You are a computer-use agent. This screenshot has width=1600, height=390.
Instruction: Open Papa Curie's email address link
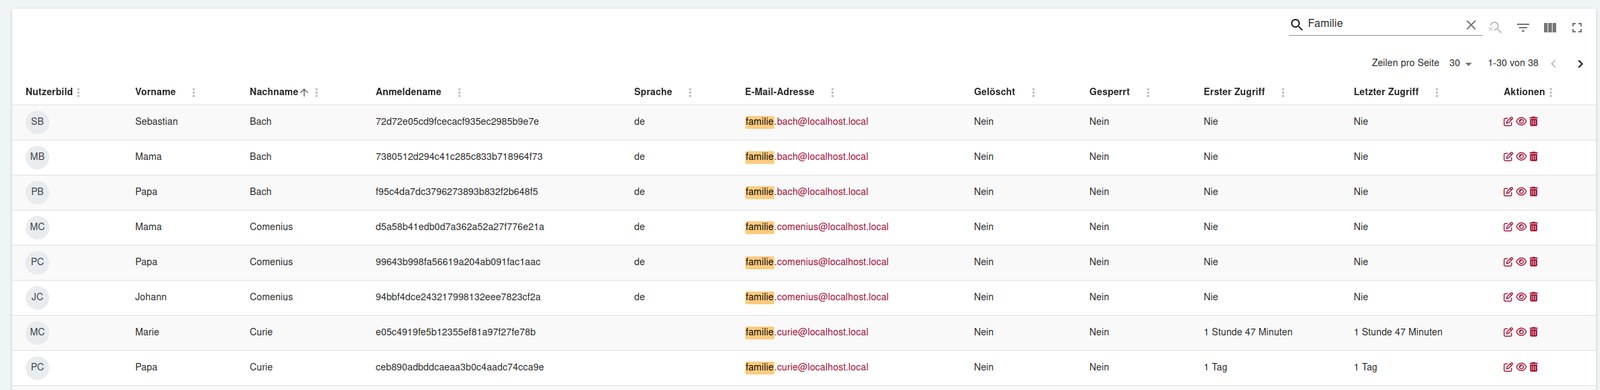tap(807, 367)
